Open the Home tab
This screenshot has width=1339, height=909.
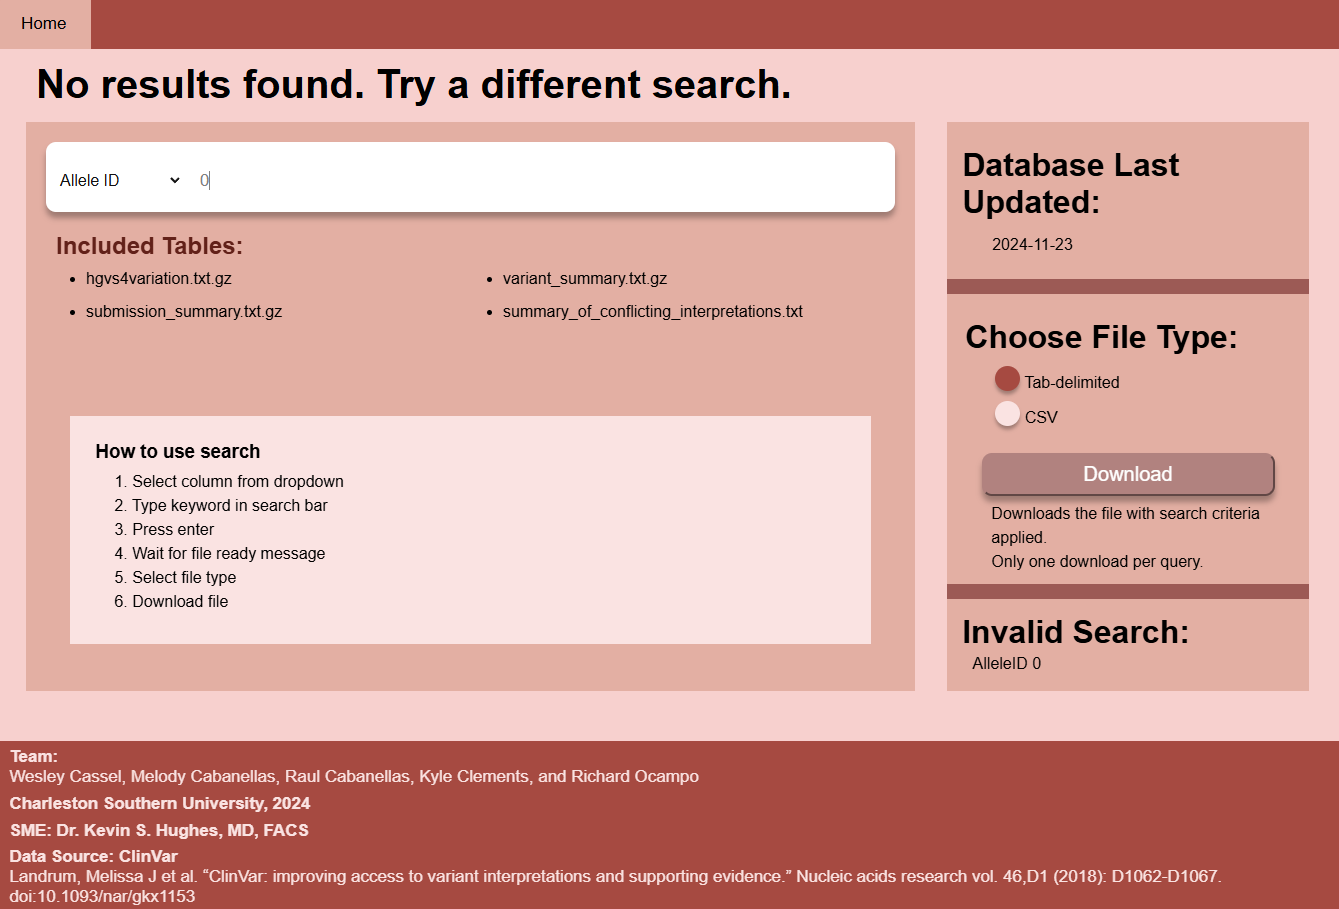coord(44,24)
